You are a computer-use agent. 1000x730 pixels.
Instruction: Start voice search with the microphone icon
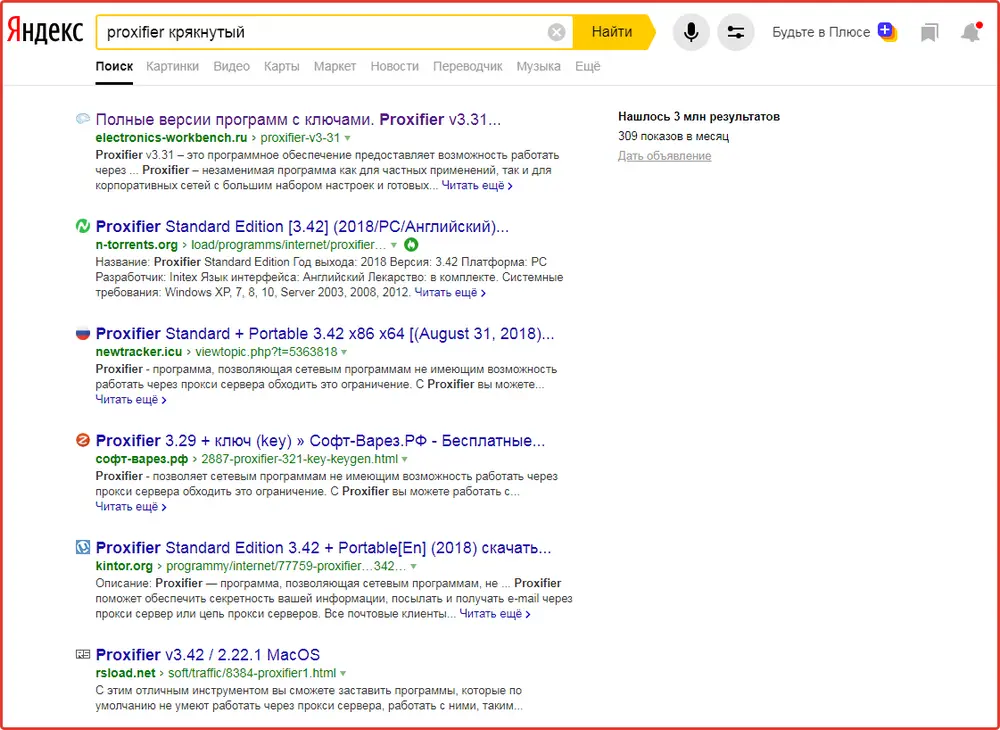tap(690, 32)
